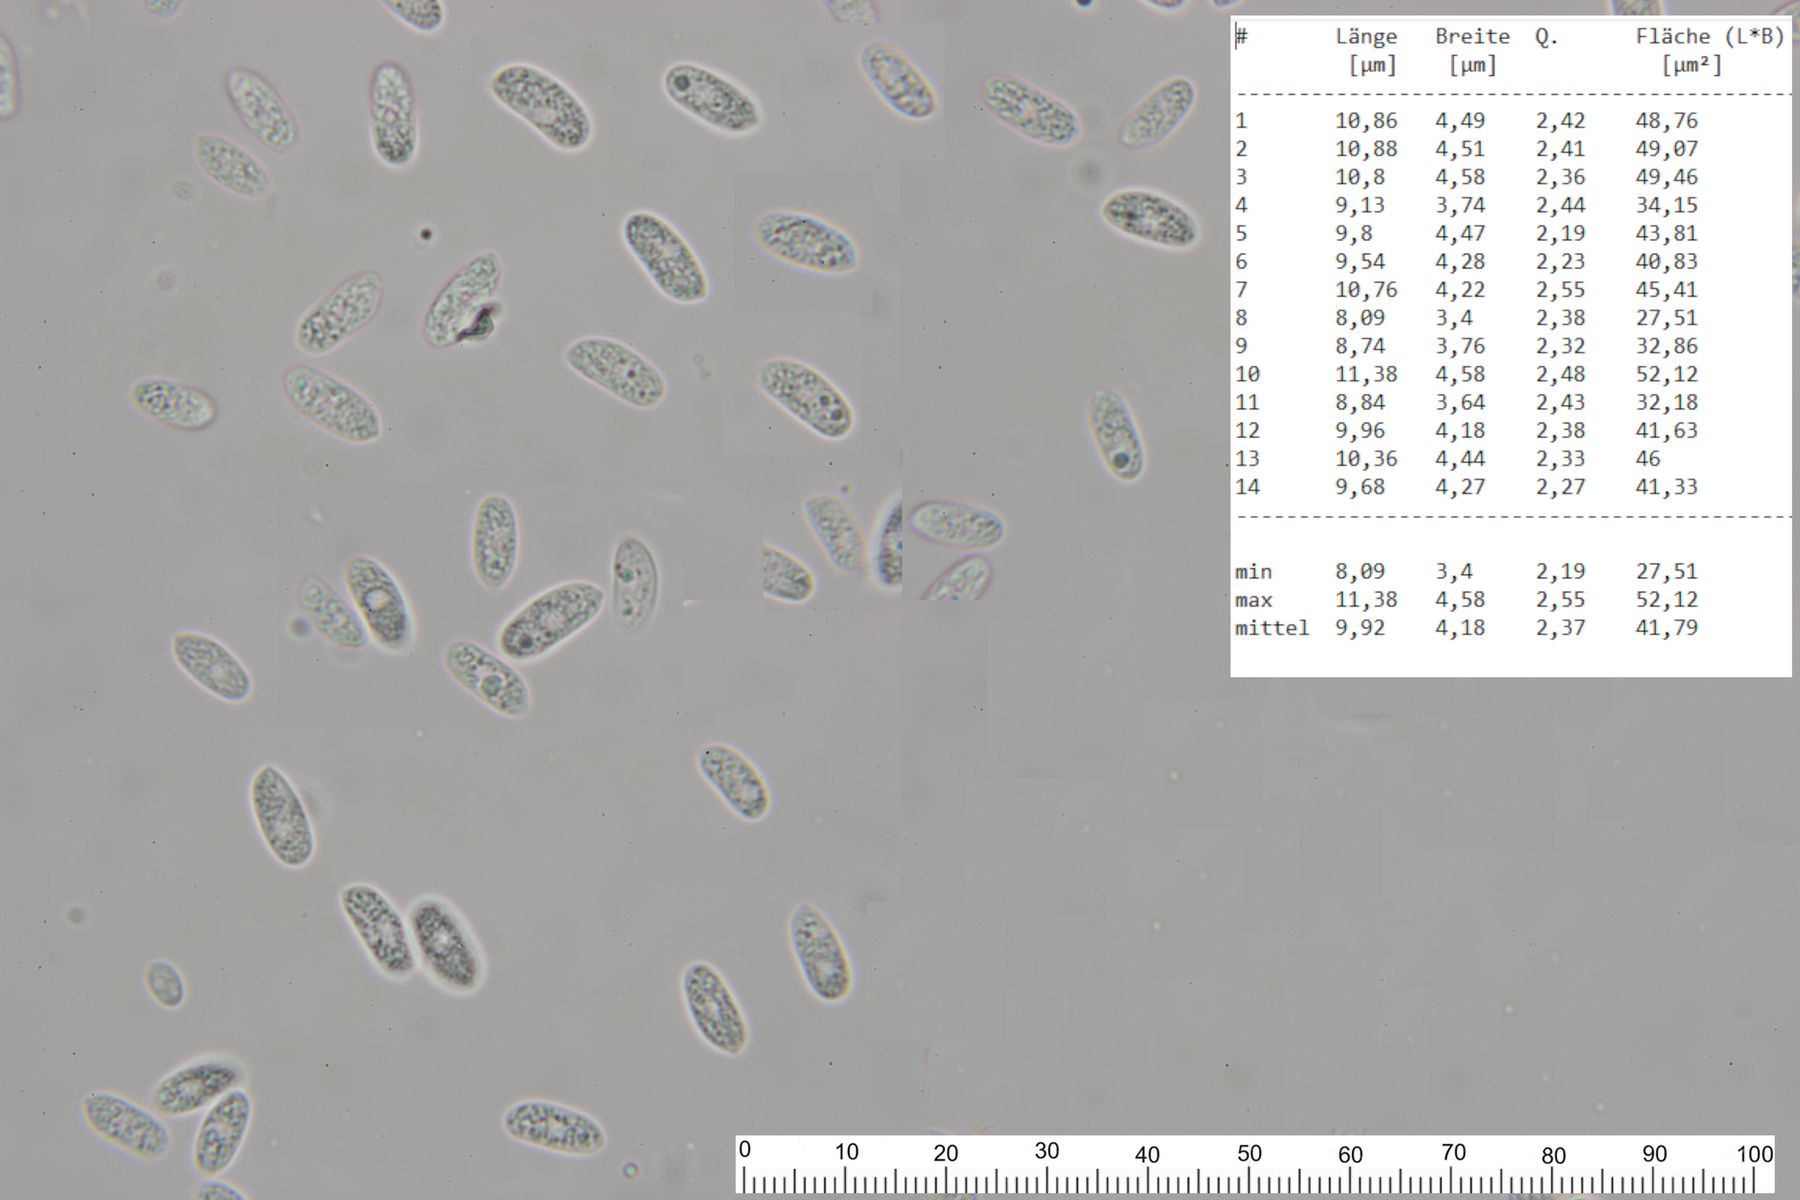The image size is (1800, 1200).
Task: Click mean length value 9,92
Action: click(1360, 628)
